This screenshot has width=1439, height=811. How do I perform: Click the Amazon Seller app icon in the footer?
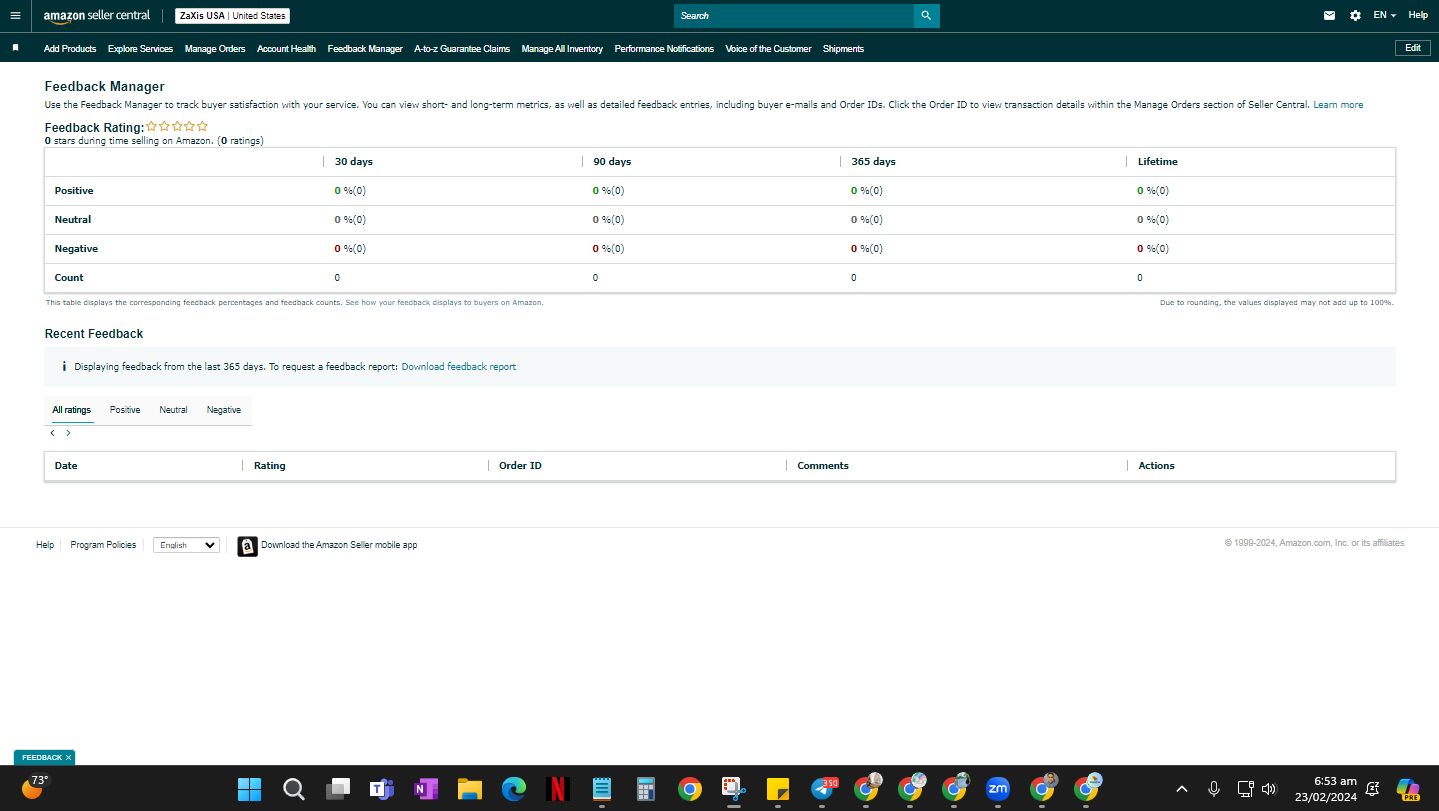coord(247,546)
